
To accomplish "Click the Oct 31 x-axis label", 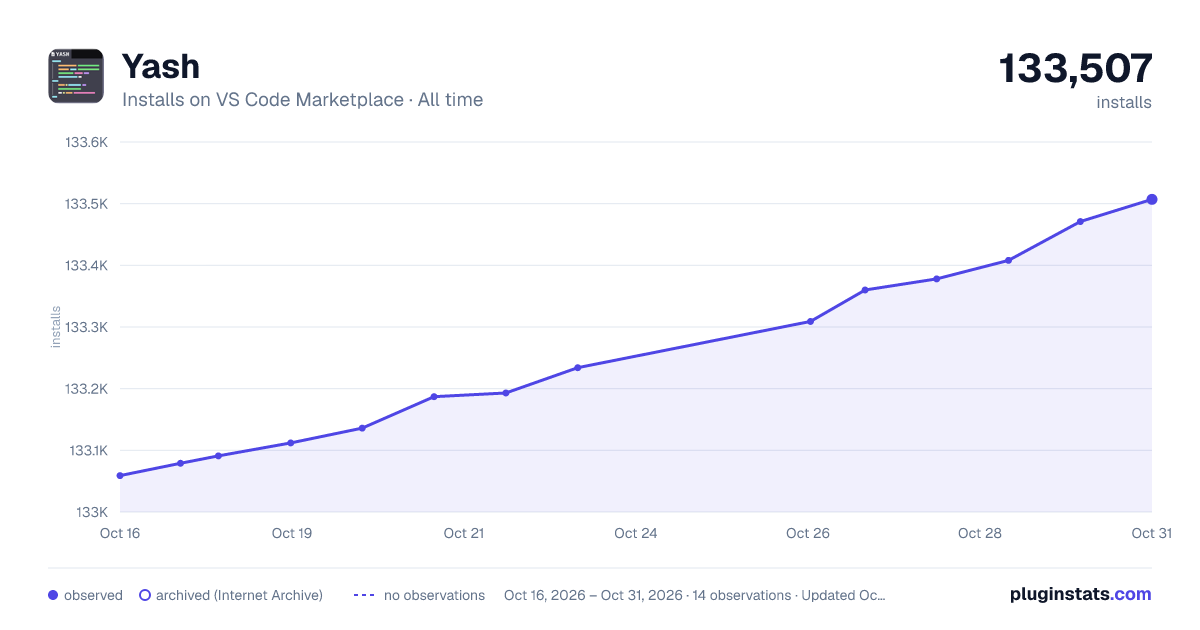I will 1150,533.
